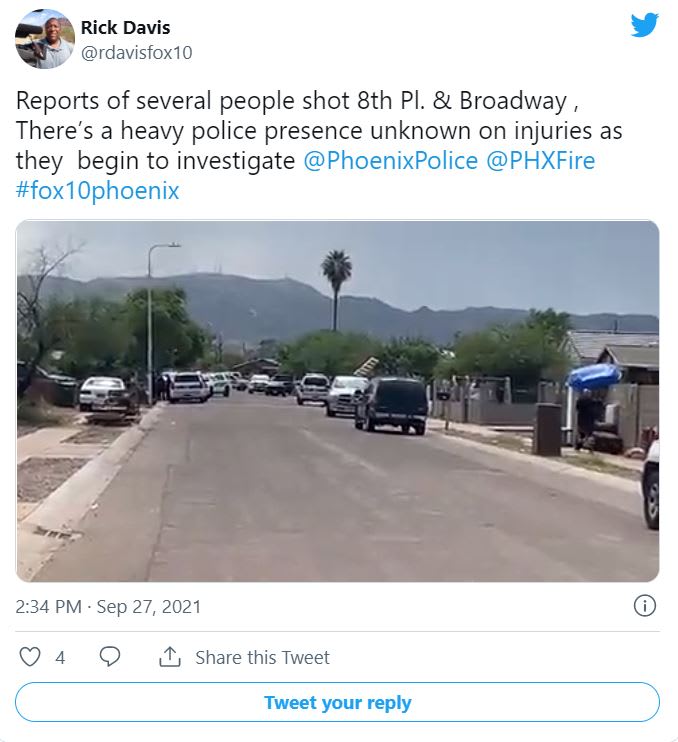This screenshot has height=742, width=678.
Task: Open the 2:34 PM Sep 27, 2021 timestamp
Action: pos(108,607)
